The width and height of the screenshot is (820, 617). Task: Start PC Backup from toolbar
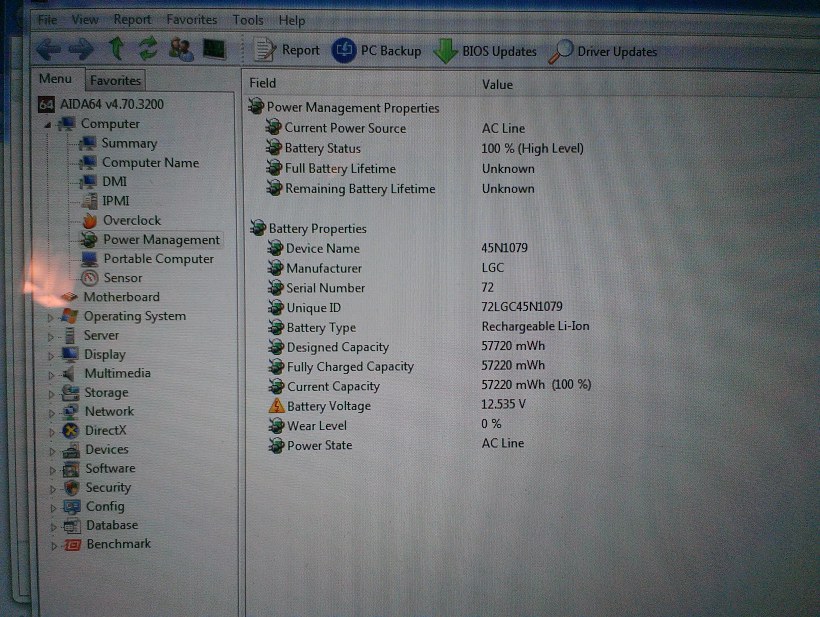tap(377, 51)
